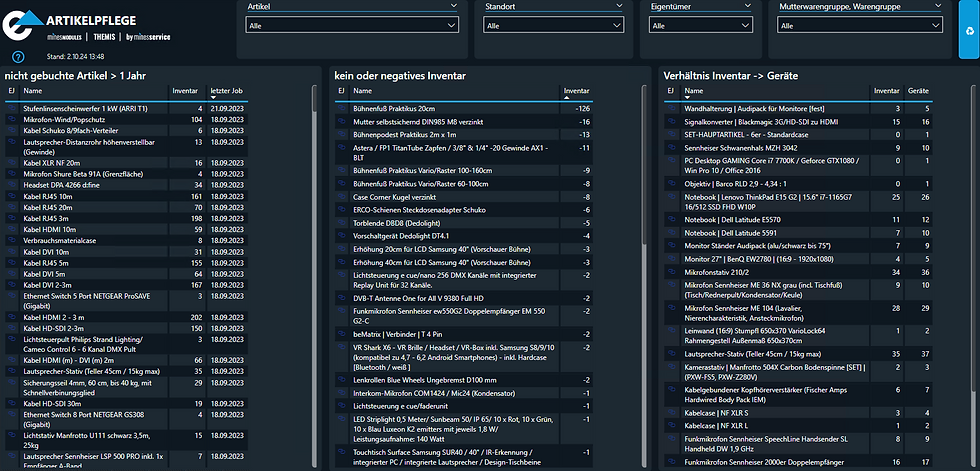The image size is (980, 471).
Task: Open link icon for beMatrix Verbinder T 4 Pin
Action: coord(341,334)
